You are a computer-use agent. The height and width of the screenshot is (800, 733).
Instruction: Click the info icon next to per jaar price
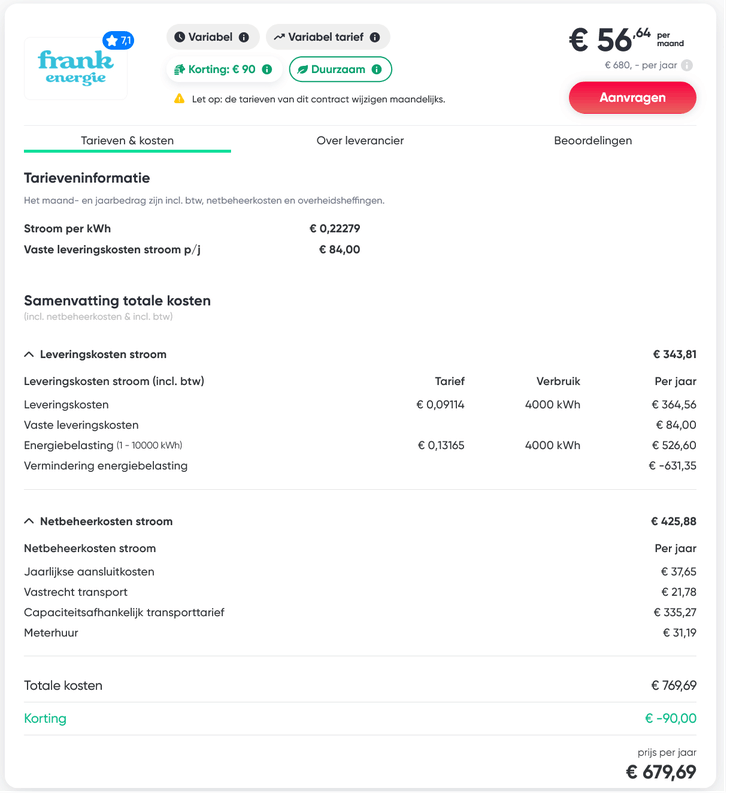(687, 65)
